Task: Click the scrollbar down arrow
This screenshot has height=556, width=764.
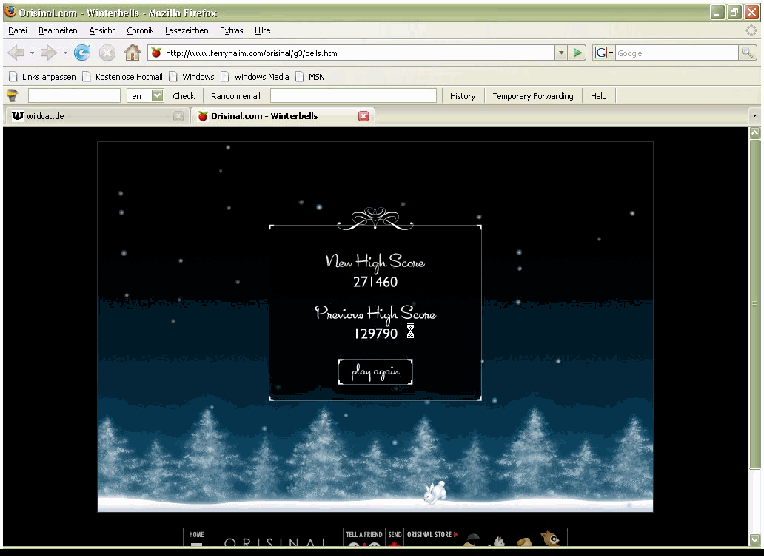Action: [x=755, y=539]
